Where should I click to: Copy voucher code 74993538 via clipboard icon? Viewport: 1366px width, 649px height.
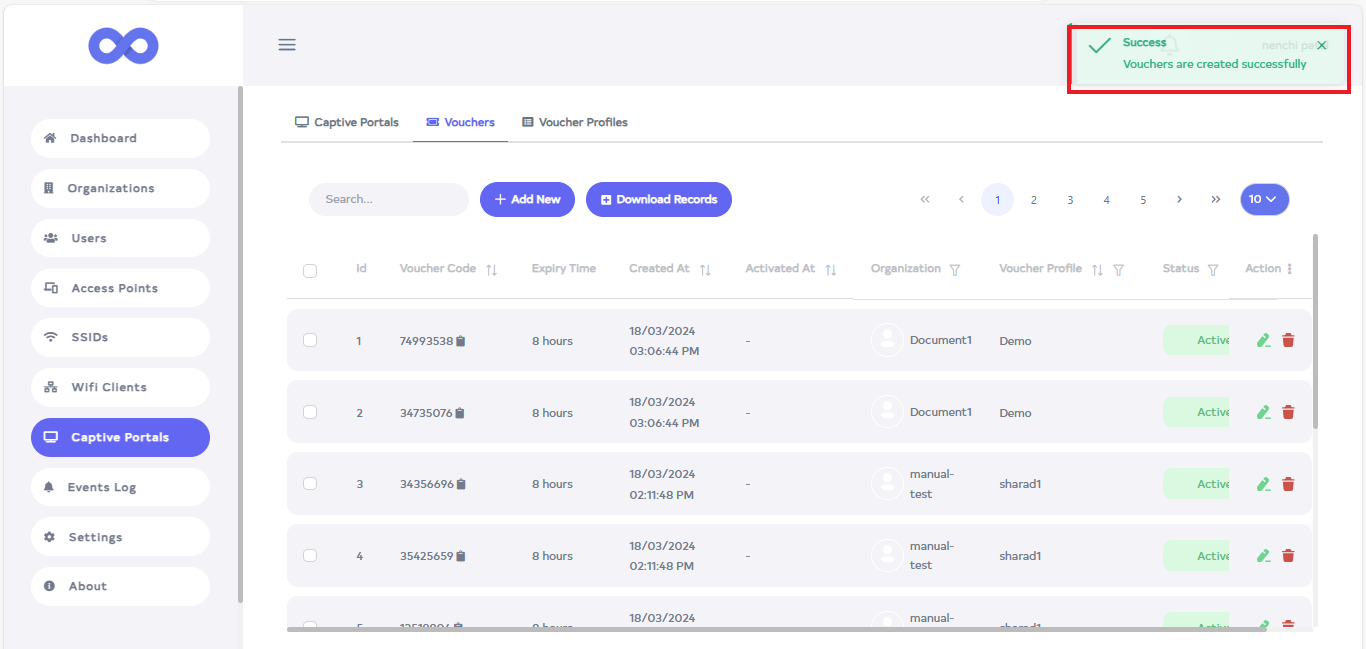(x=461, y=341)
